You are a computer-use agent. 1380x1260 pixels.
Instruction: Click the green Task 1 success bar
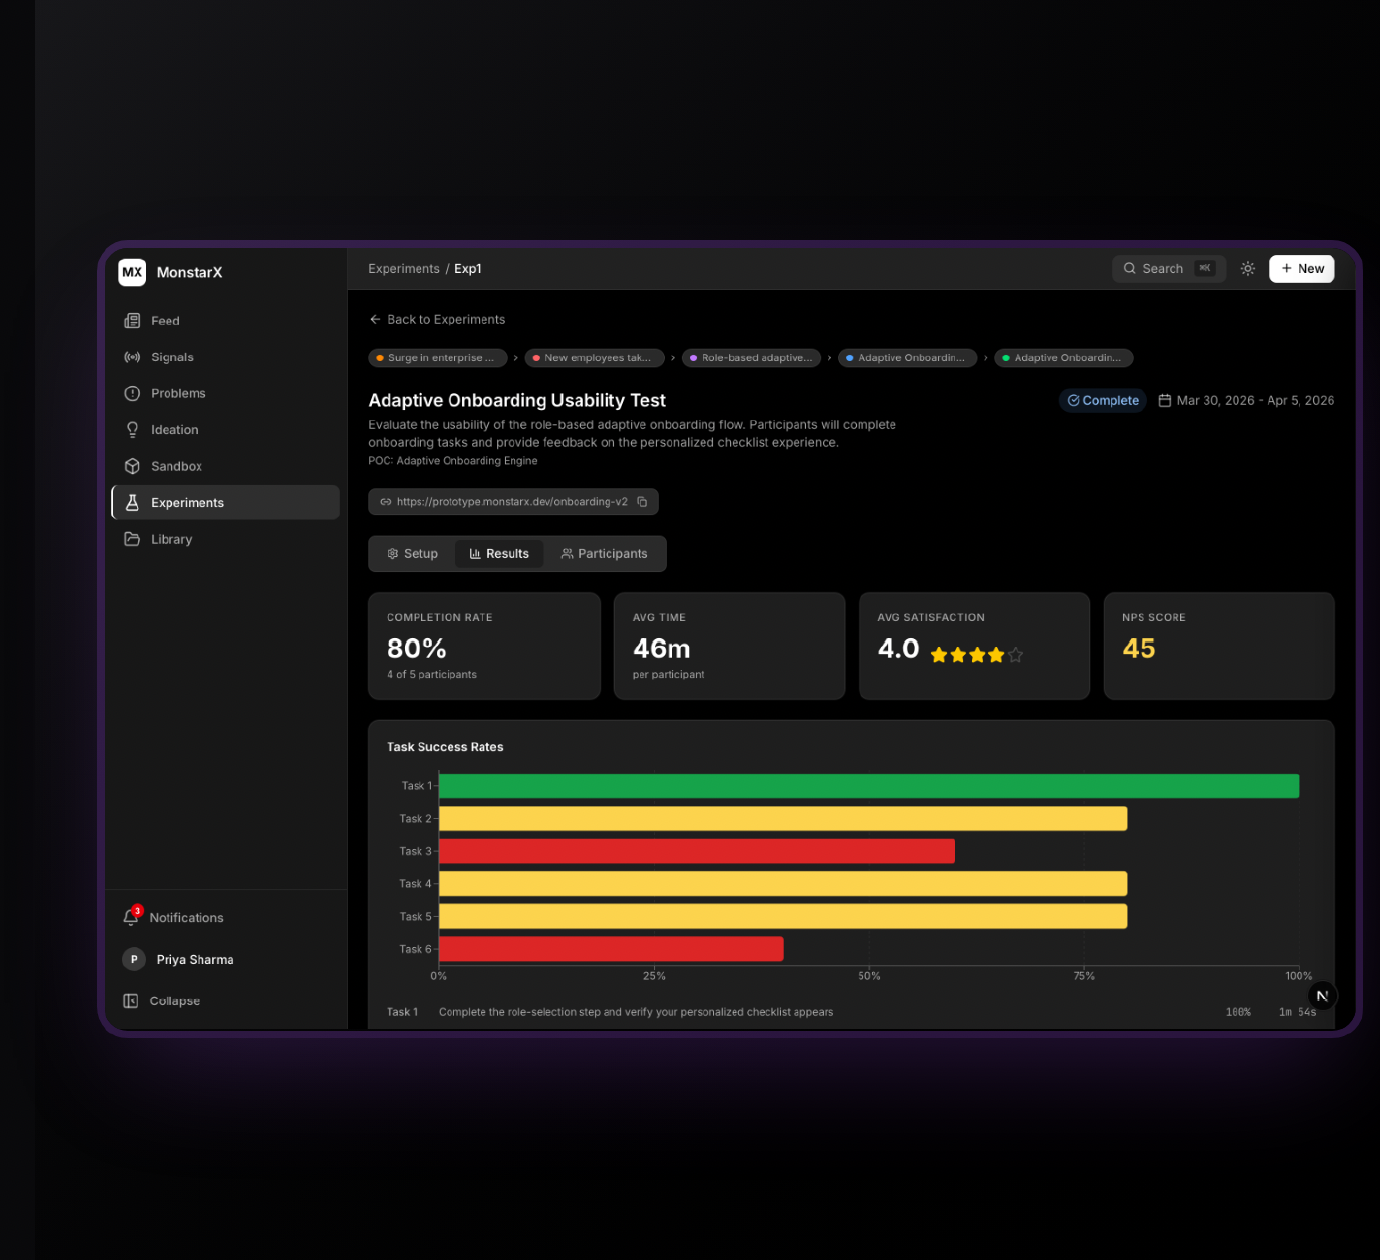[868, 786]
